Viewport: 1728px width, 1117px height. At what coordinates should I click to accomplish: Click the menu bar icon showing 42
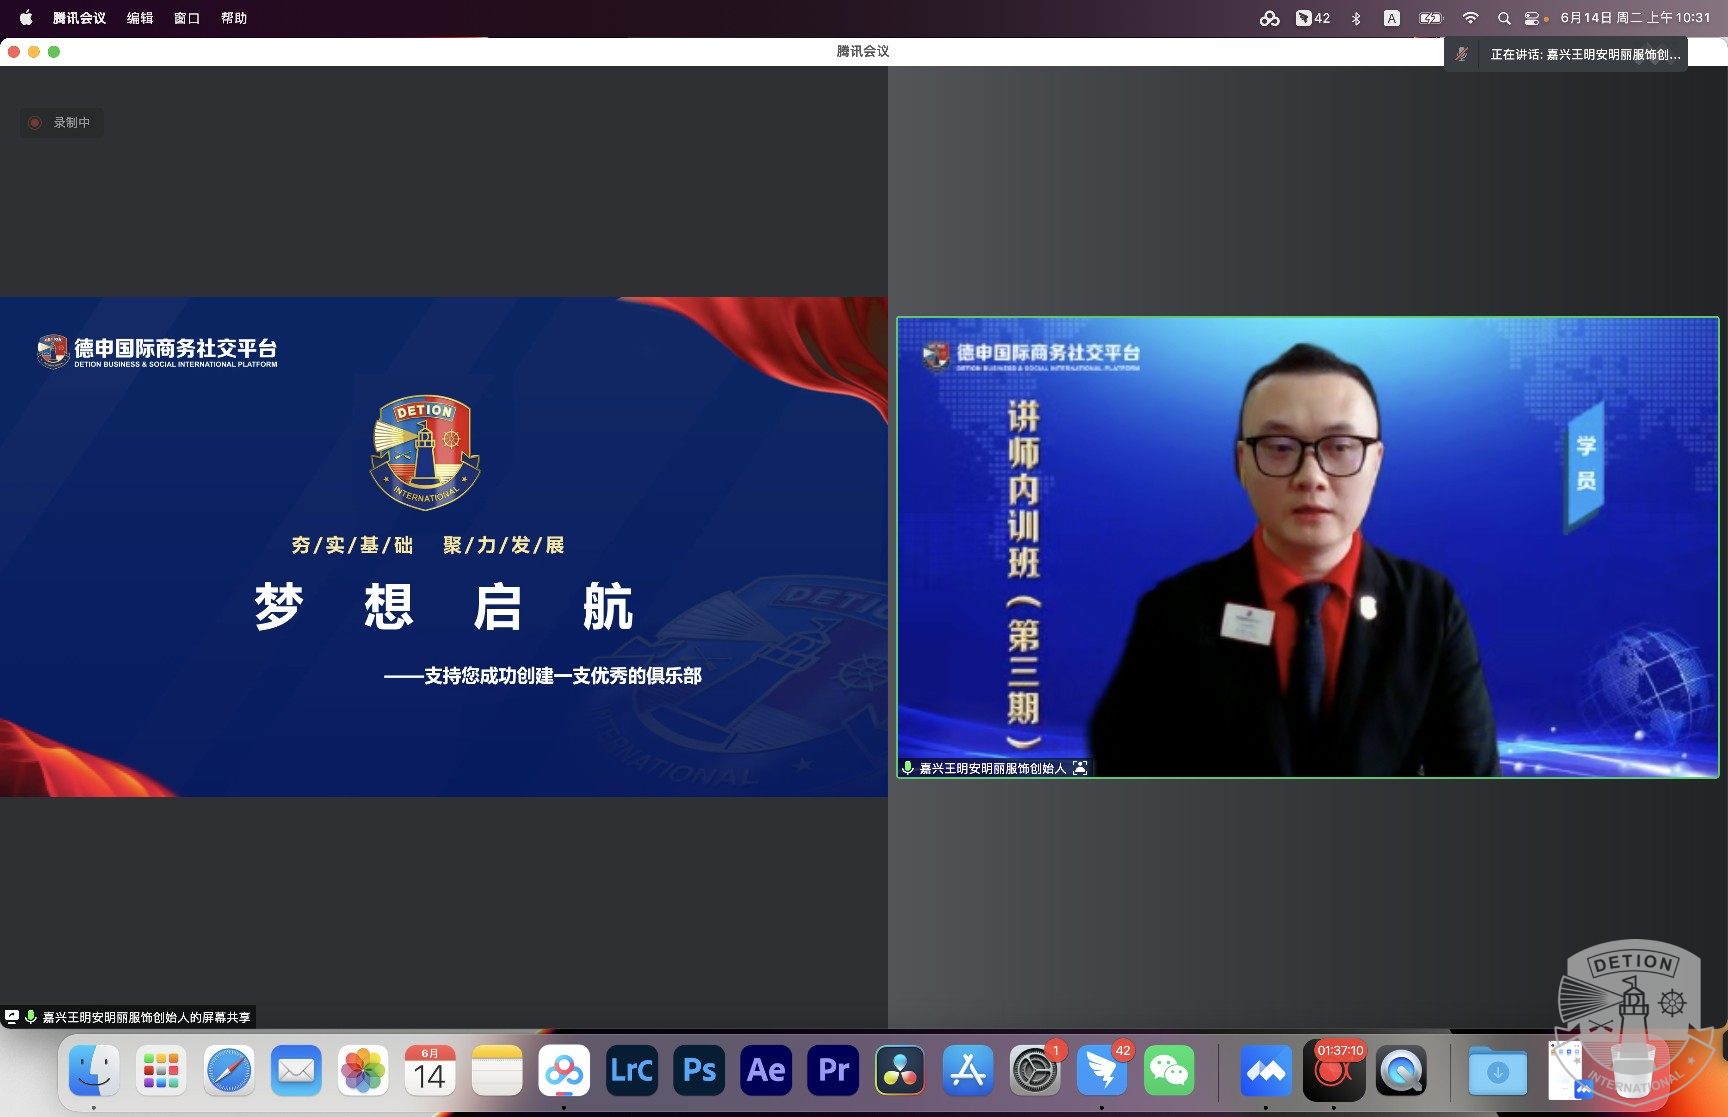click(x=1313, y=18)
